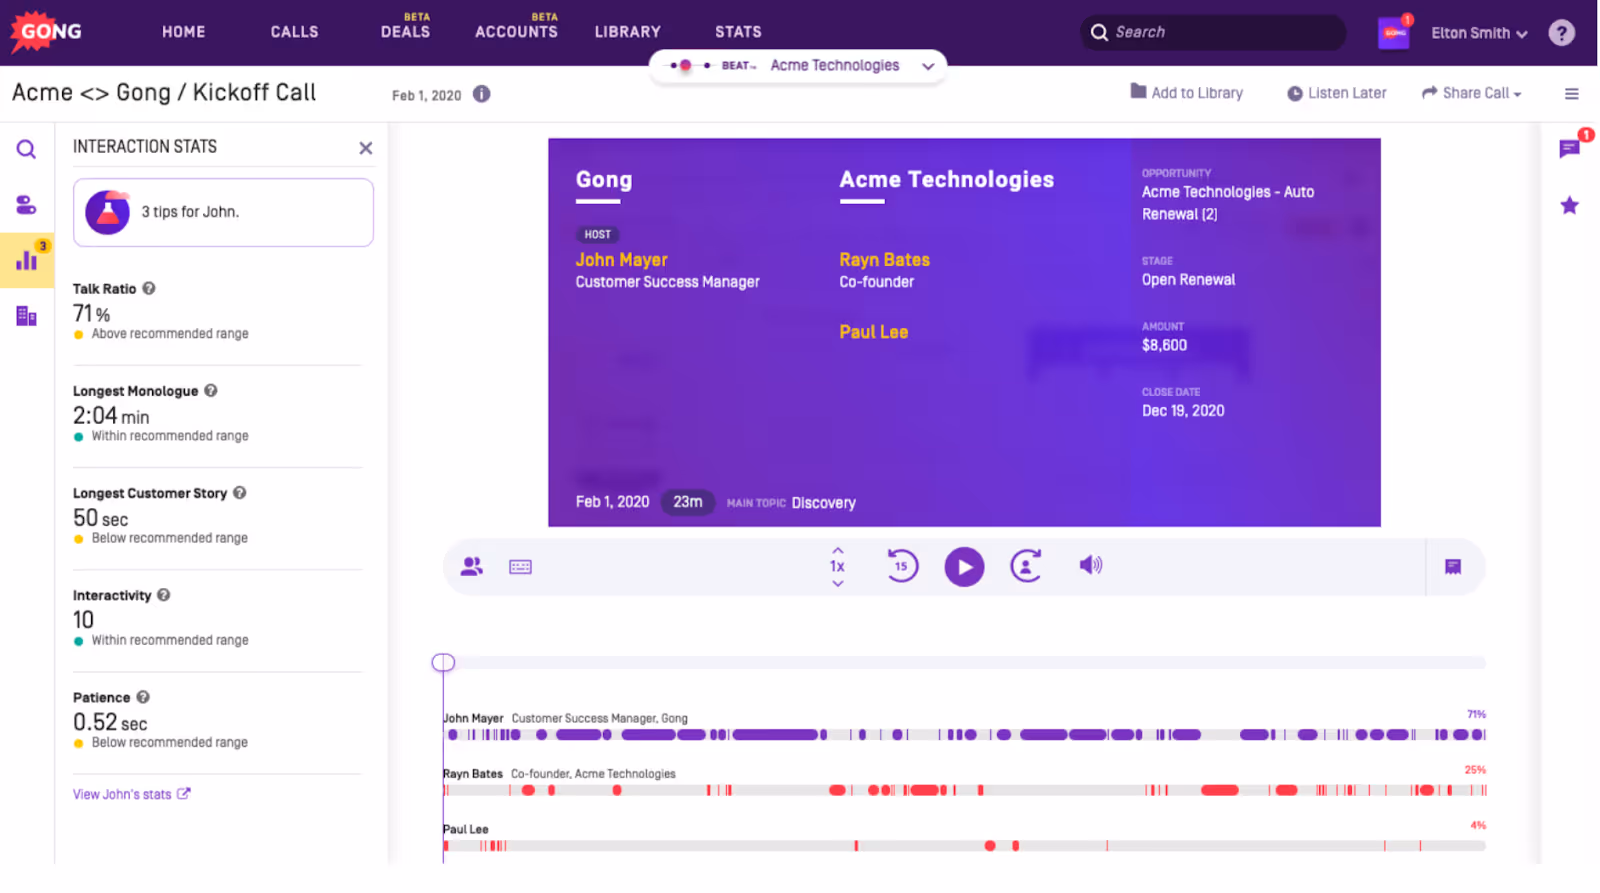The width and height of the screenshot is (1600, 893).
Task: Open the STATS nav item
Action: click(x=738, y=32)
